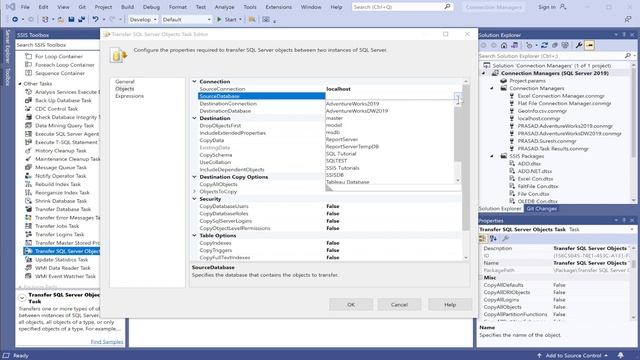Open the Develop configuration dropdown

(143, 19)
